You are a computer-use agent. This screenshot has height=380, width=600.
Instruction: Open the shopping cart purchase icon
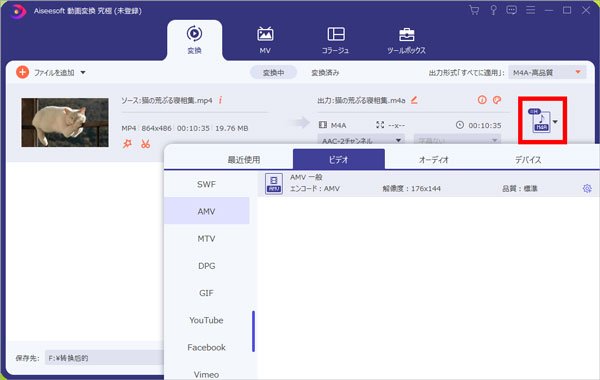pos(474,10)
